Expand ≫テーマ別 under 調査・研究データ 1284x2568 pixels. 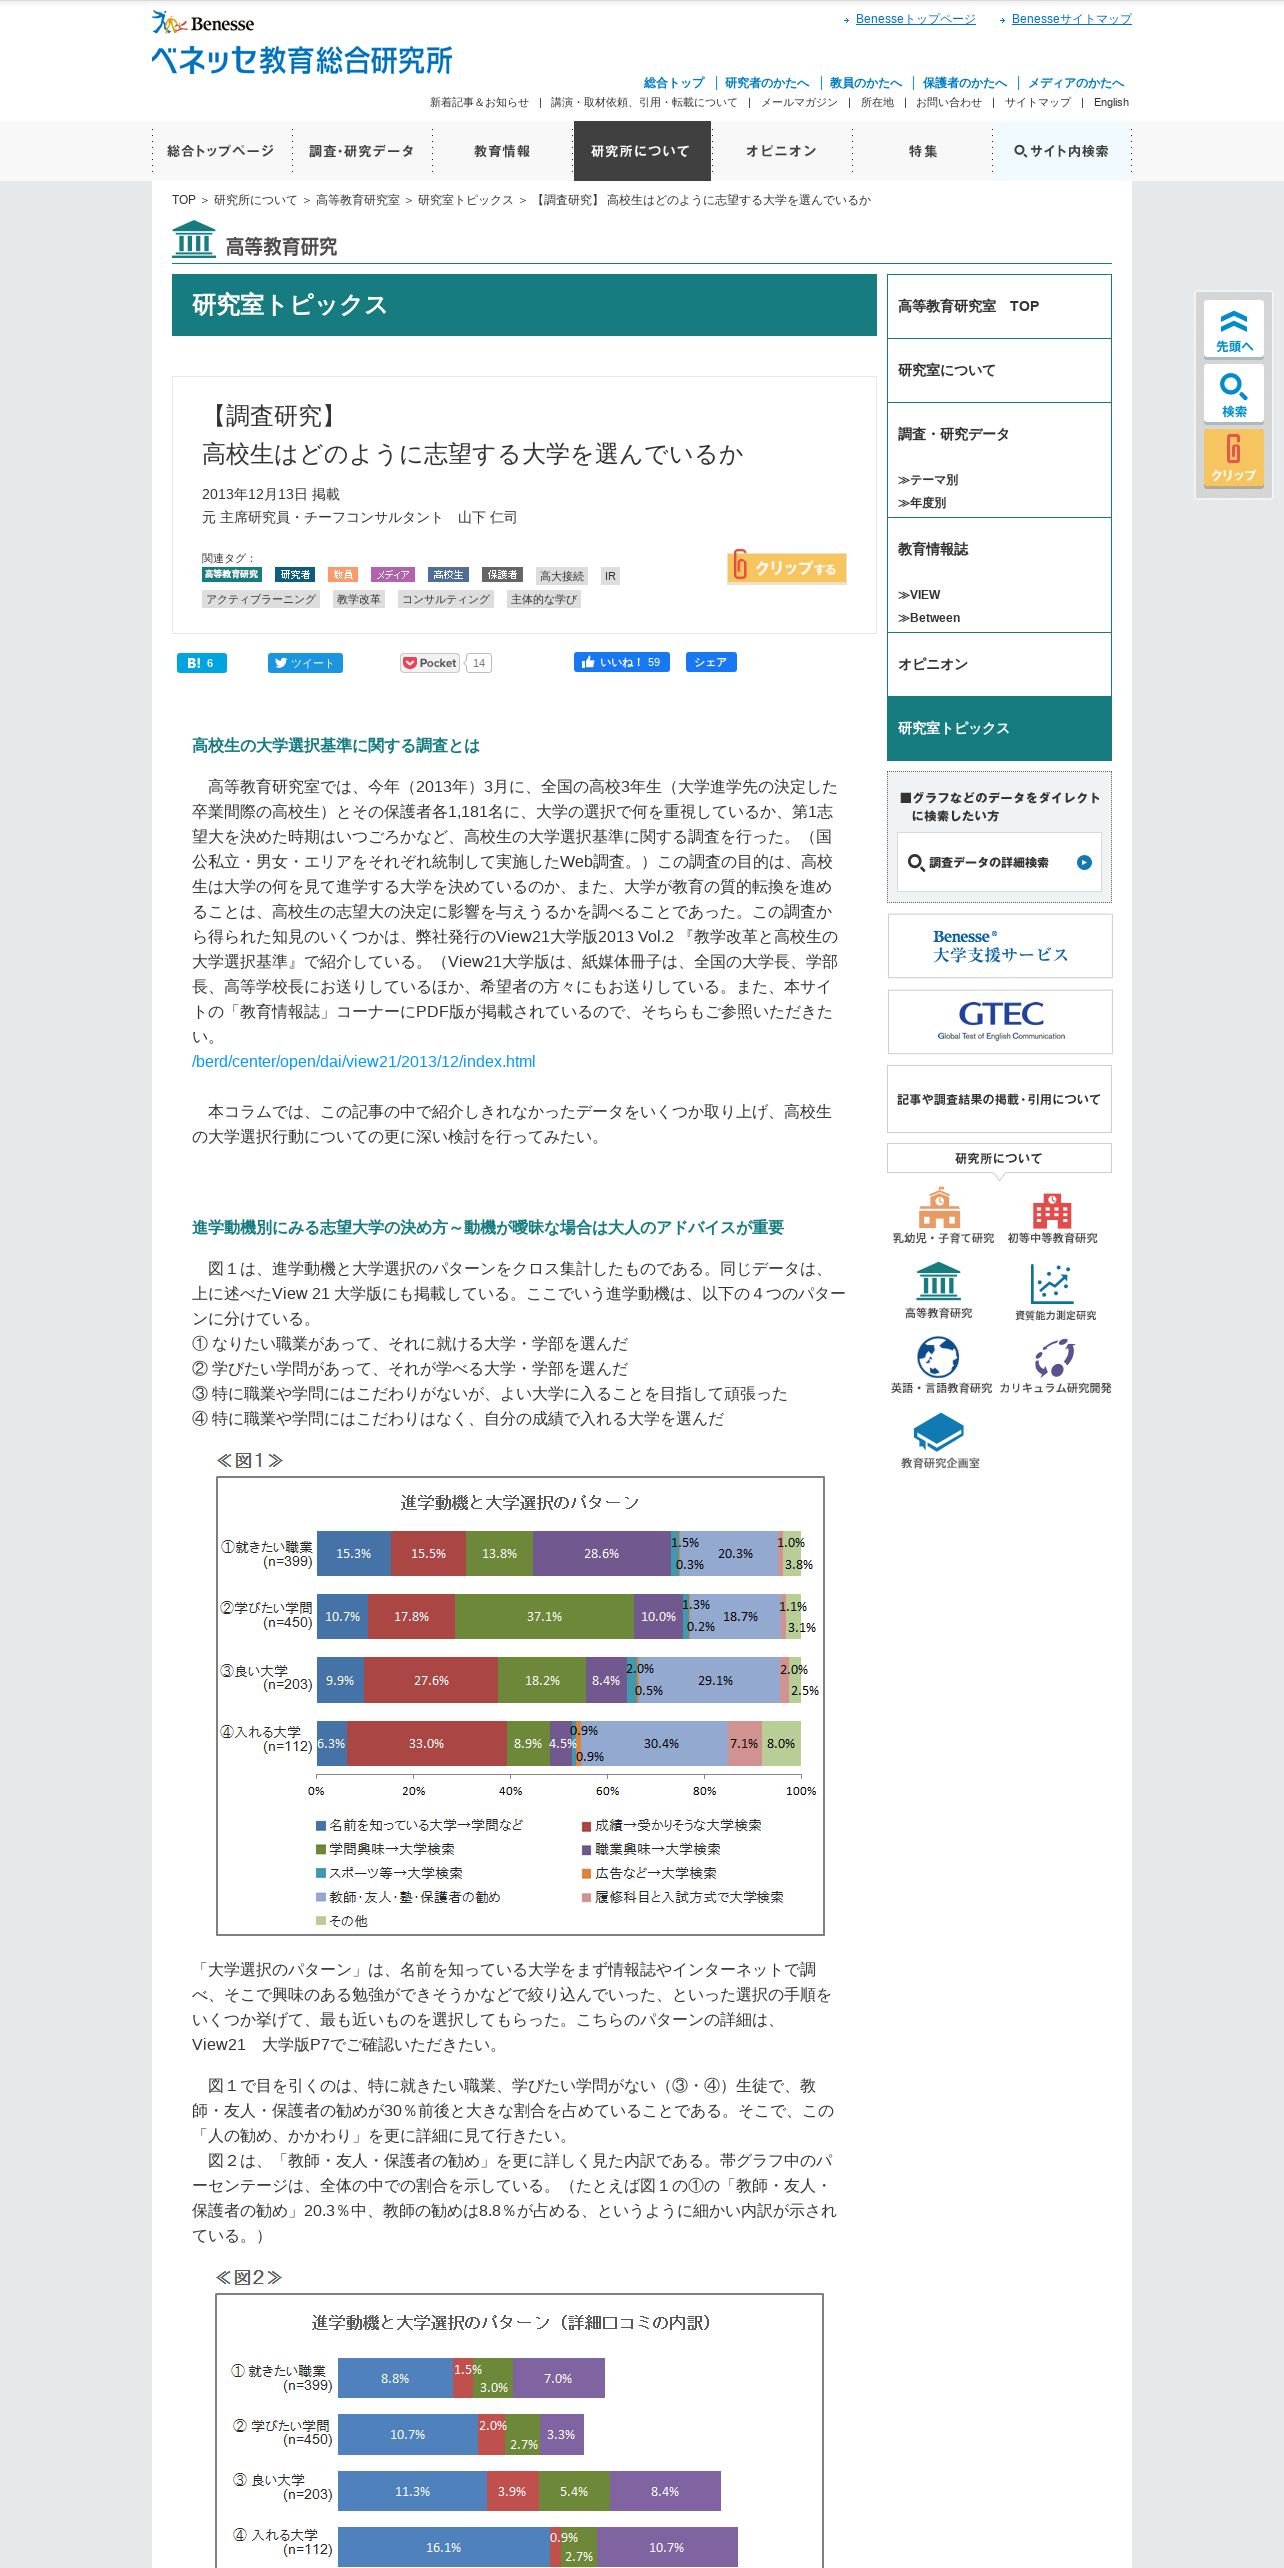pos(927,480)
